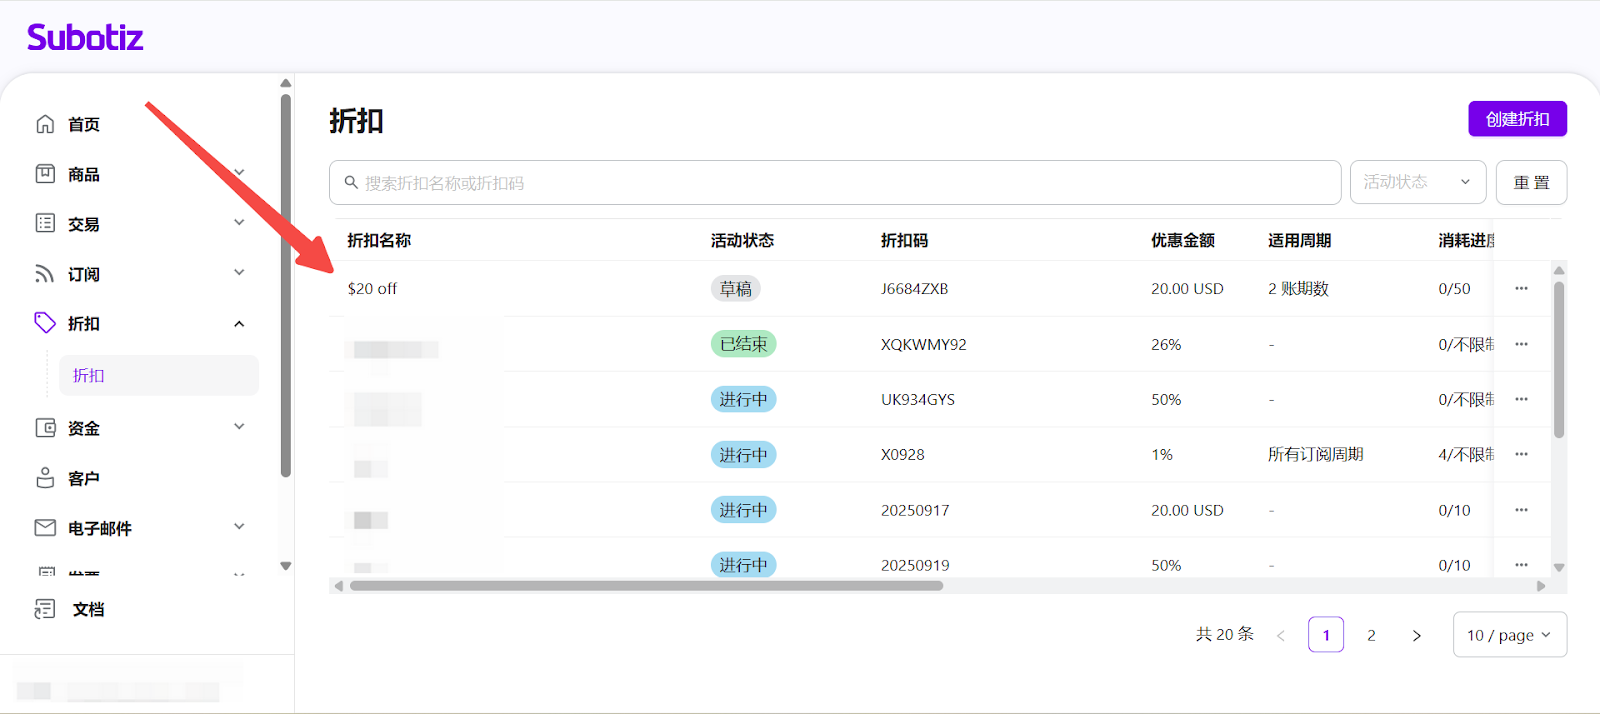Open the 文档 docs menu item
The height and width of the screenshot is (714, 1600).
(x=88, y=609)
